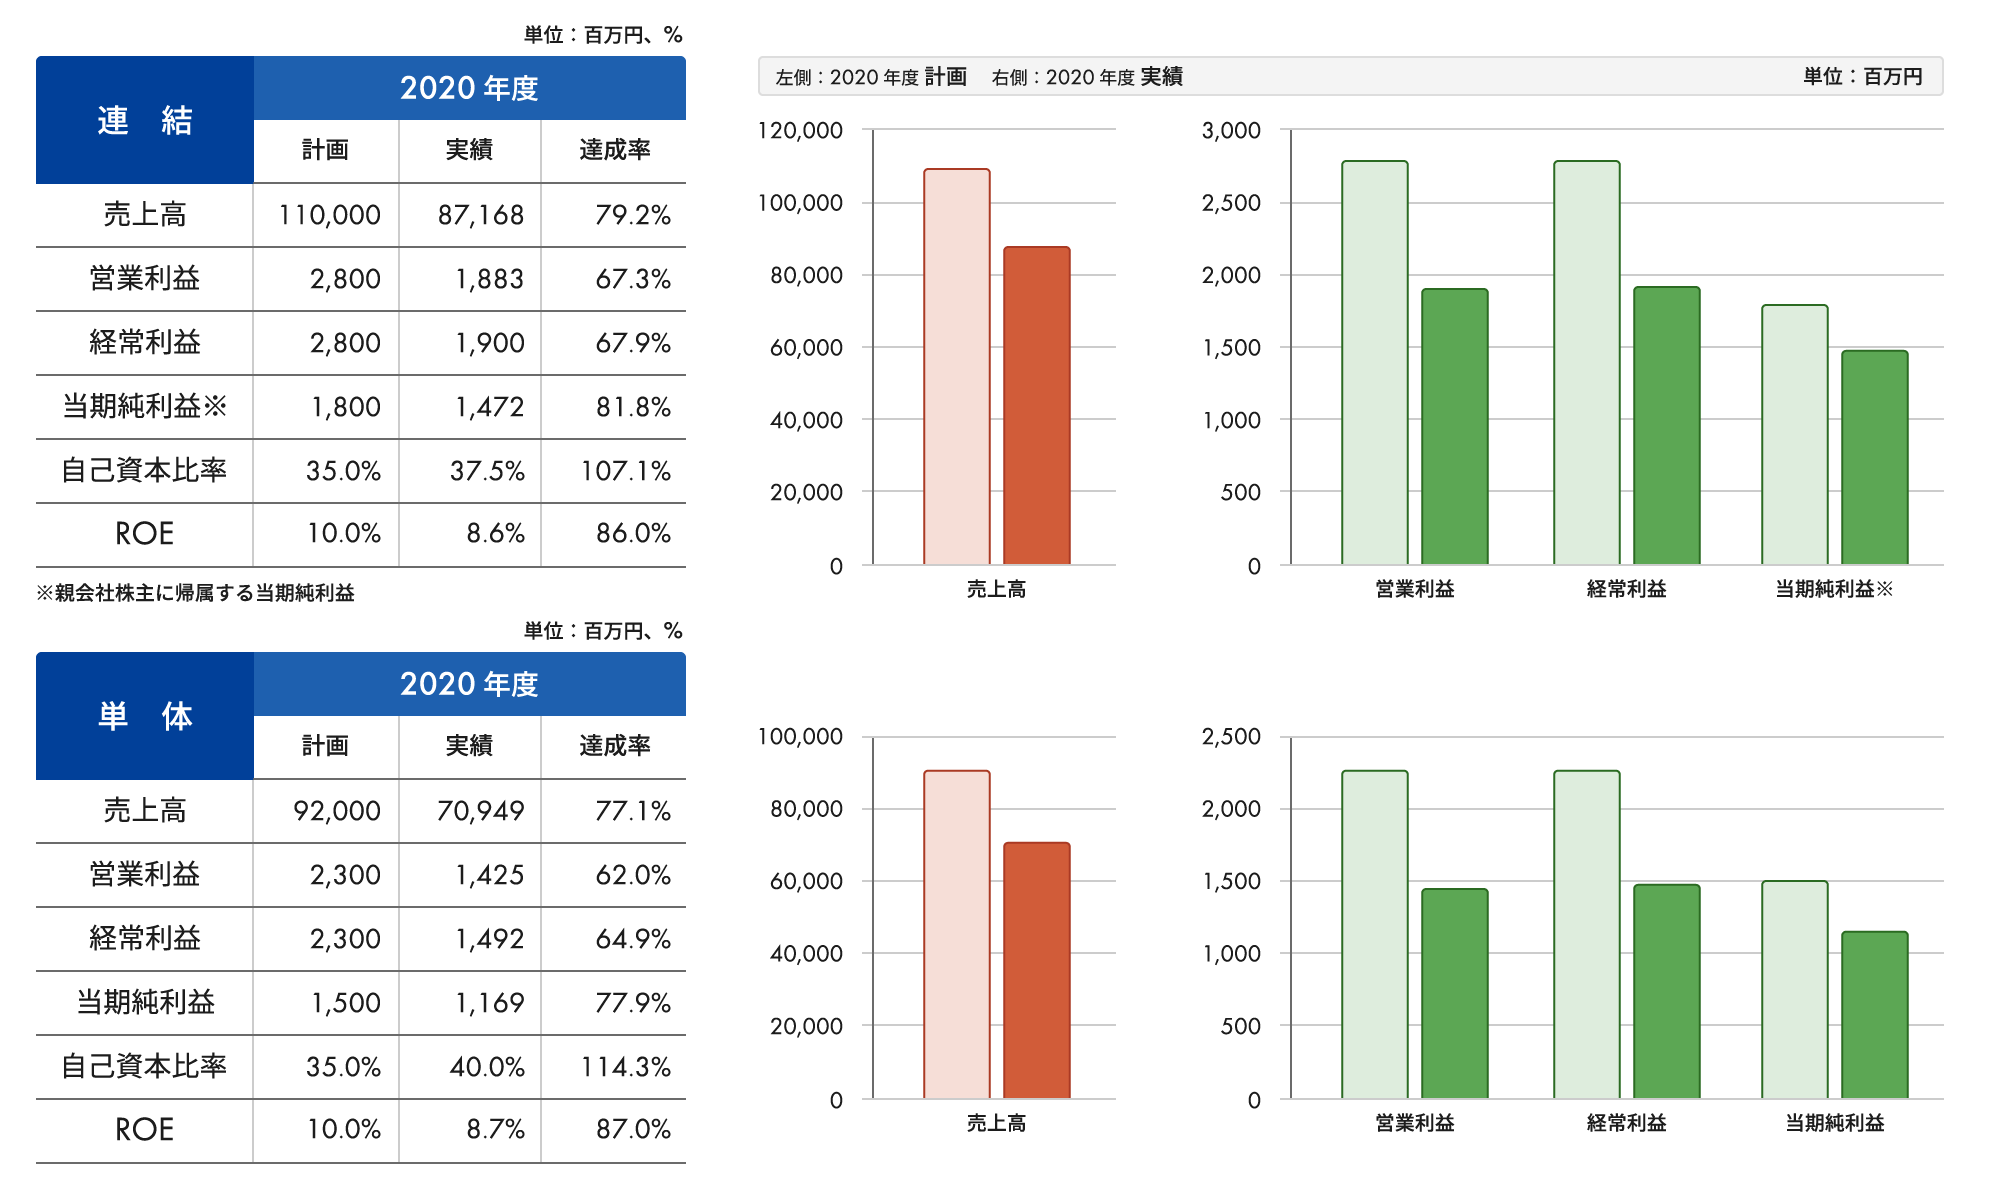
Task: Click consolidated 営業利益 achievement rate 67.3%
Action: click(x=632, y=279)
